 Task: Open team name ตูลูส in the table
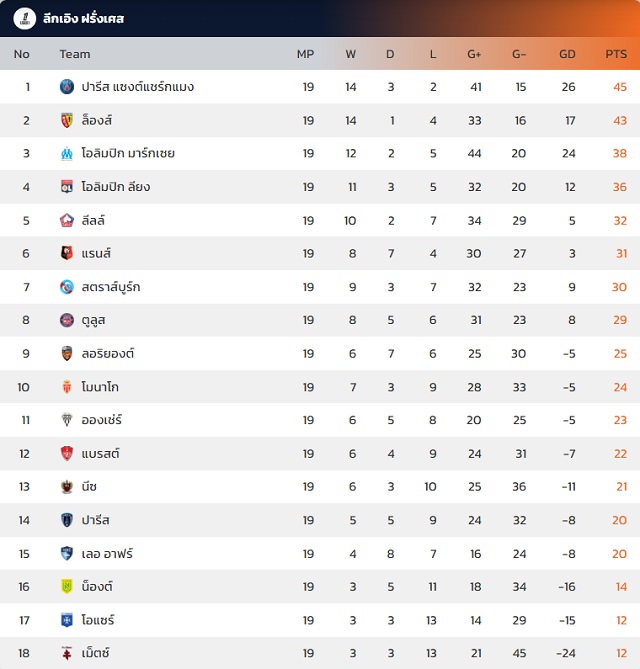click(94, 320)
